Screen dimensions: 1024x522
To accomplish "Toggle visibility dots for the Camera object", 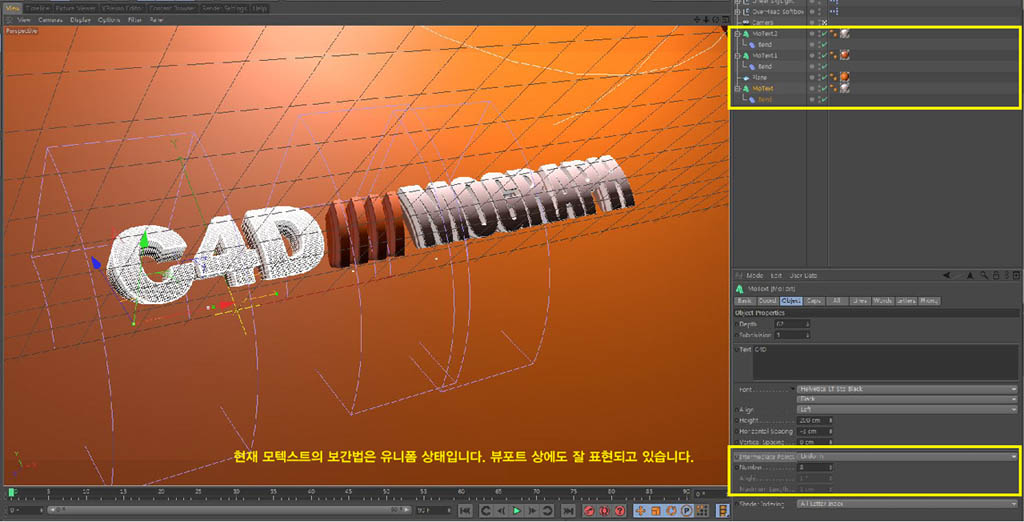I will tap(819, 22).
